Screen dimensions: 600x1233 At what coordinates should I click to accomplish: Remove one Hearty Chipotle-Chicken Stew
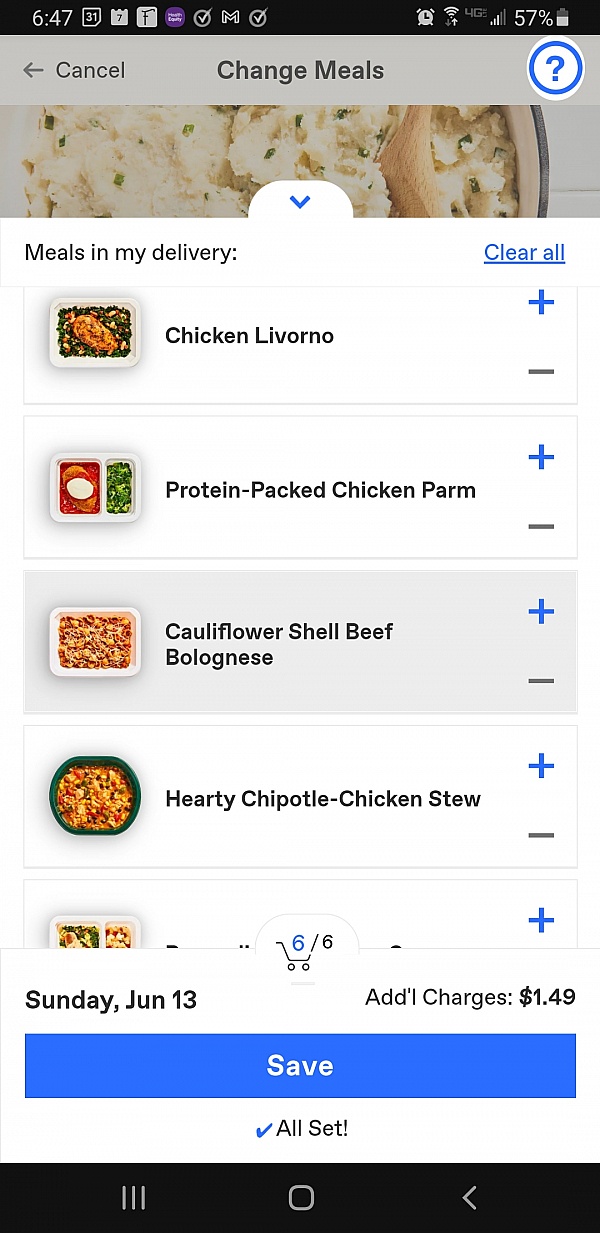click(541, 836)
